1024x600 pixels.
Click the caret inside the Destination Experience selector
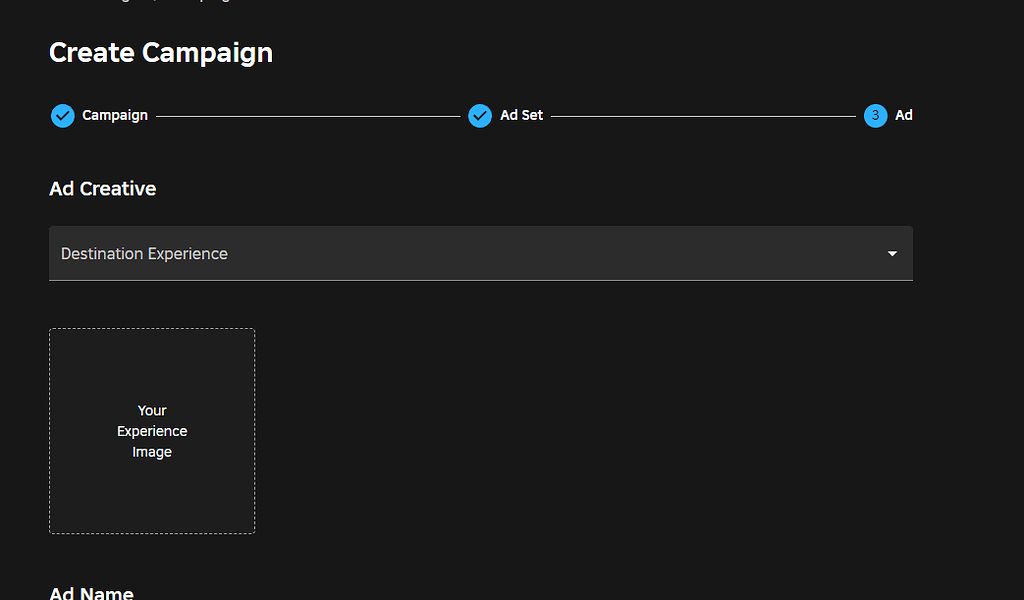[891, 254]
